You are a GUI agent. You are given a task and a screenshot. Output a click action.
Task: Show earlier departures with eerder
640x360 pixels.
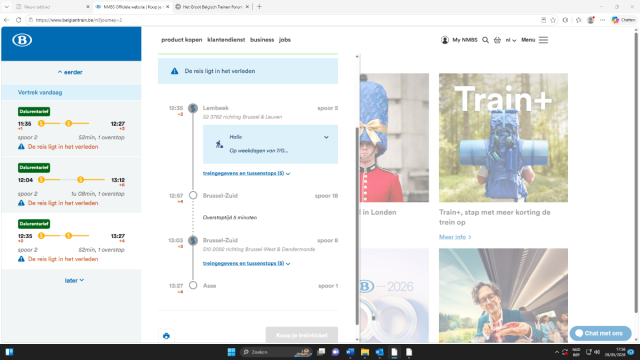click(x=70, y=72)
